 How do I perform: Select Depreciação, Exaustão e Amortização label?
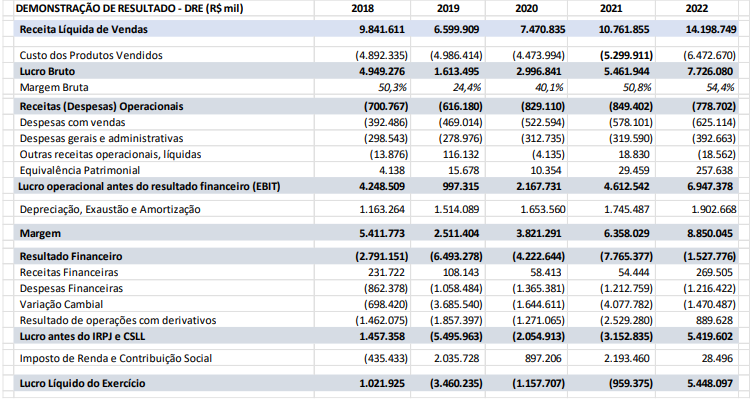coord(111,209)
